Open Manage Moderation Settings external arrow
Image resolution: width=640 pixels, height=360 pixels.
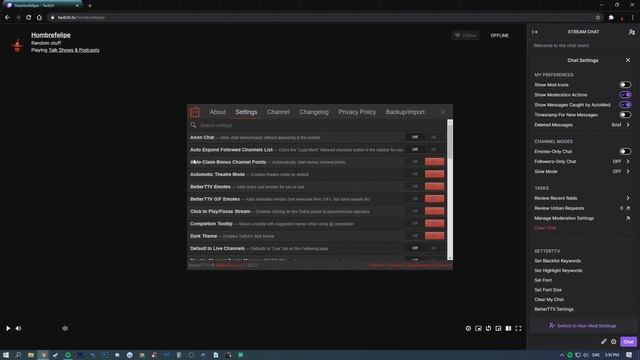tap(628, 218)
